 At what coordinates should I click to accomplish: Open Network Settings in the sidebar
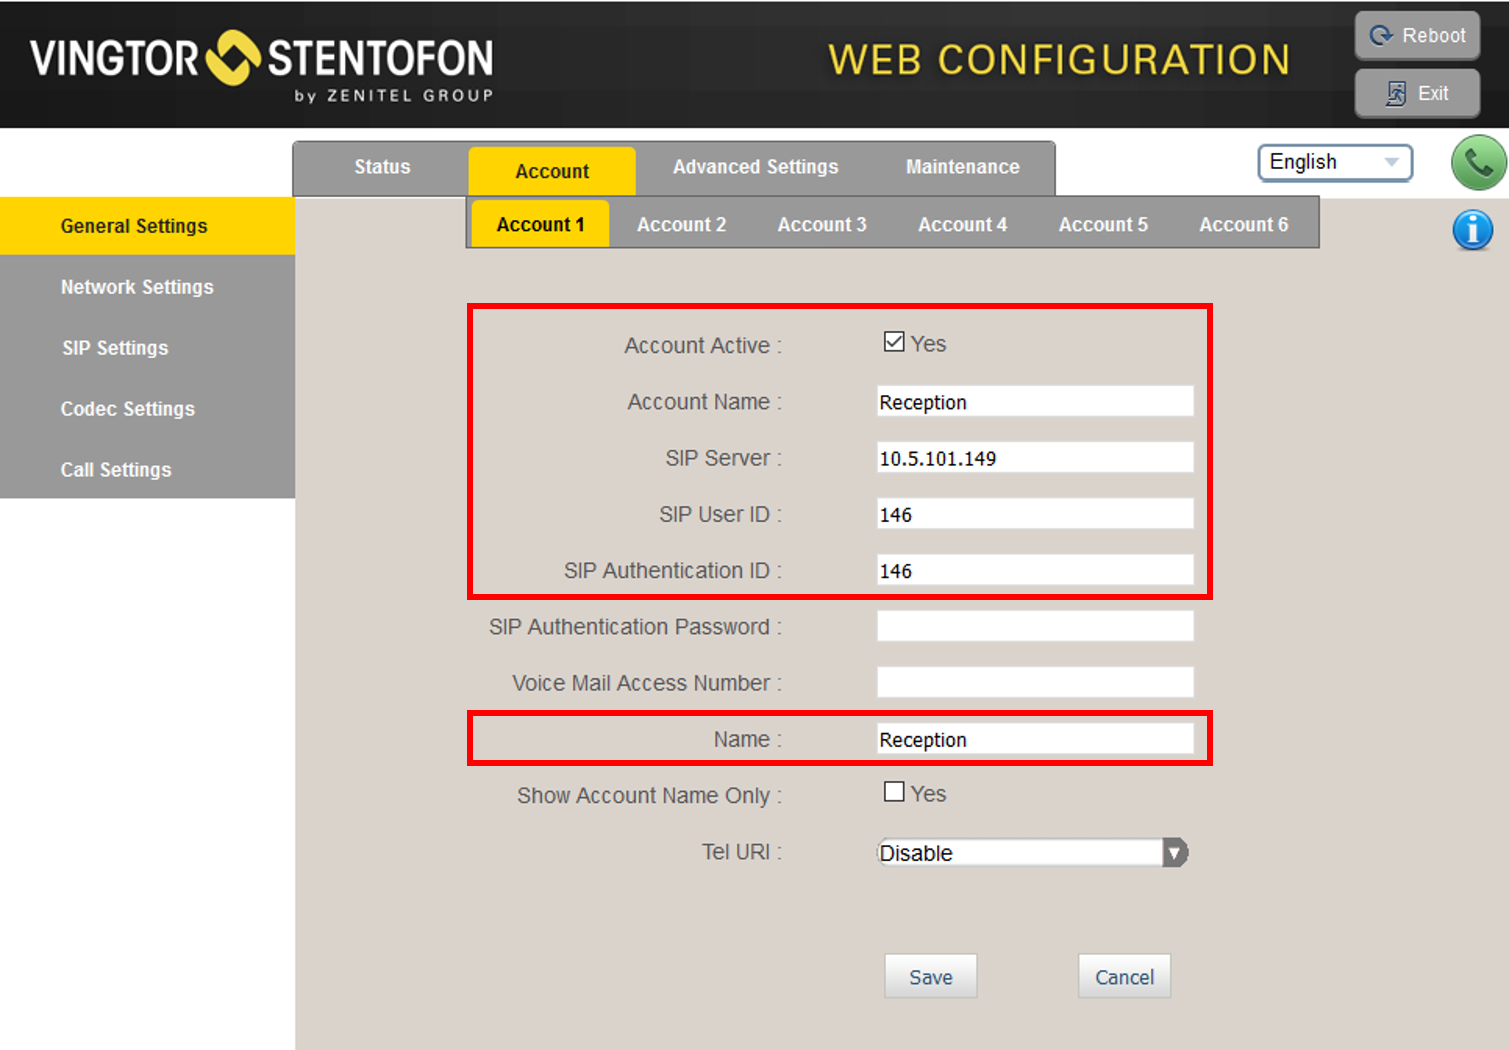coord(137,287)
